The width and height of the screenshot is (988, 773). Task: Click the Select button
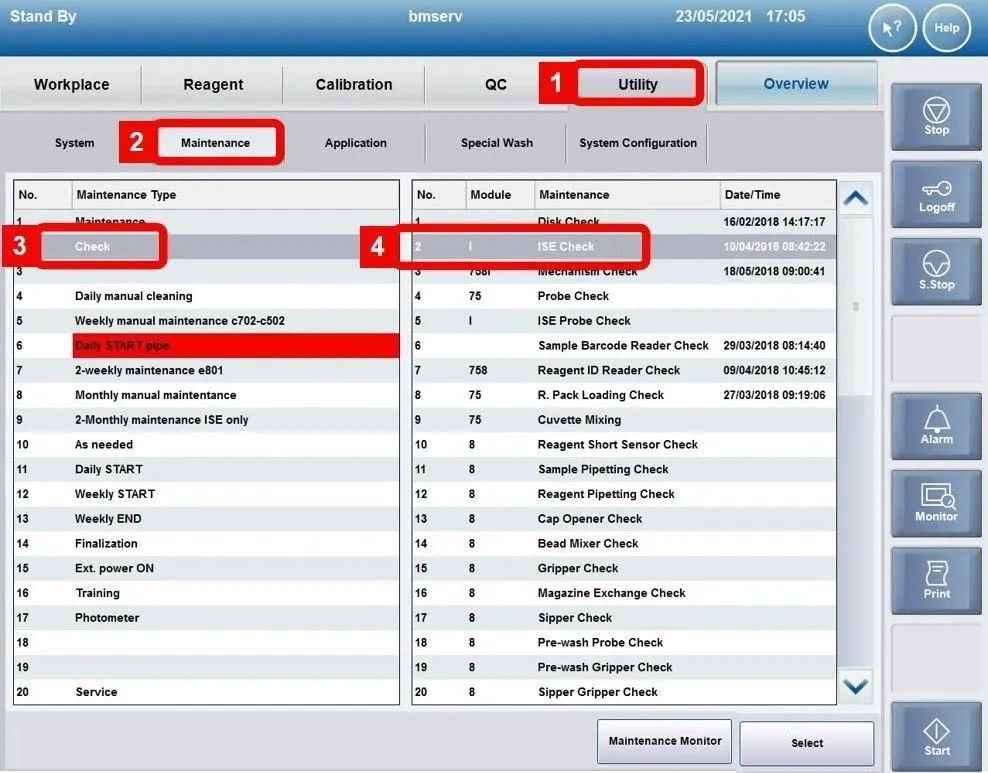pos(807,743)
